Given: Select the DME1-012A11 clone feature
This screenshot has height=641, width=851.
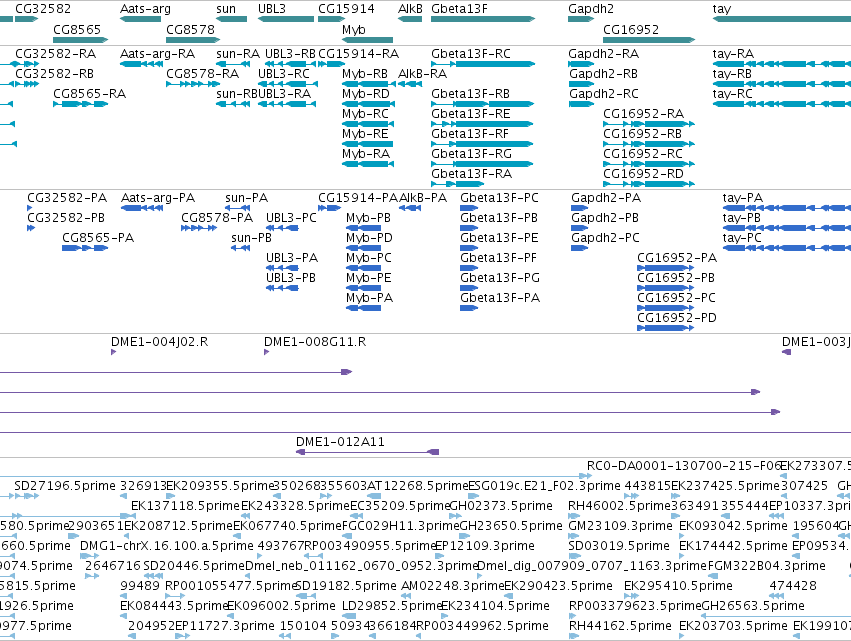Looking at the screenshot, I should coord(367,452).
